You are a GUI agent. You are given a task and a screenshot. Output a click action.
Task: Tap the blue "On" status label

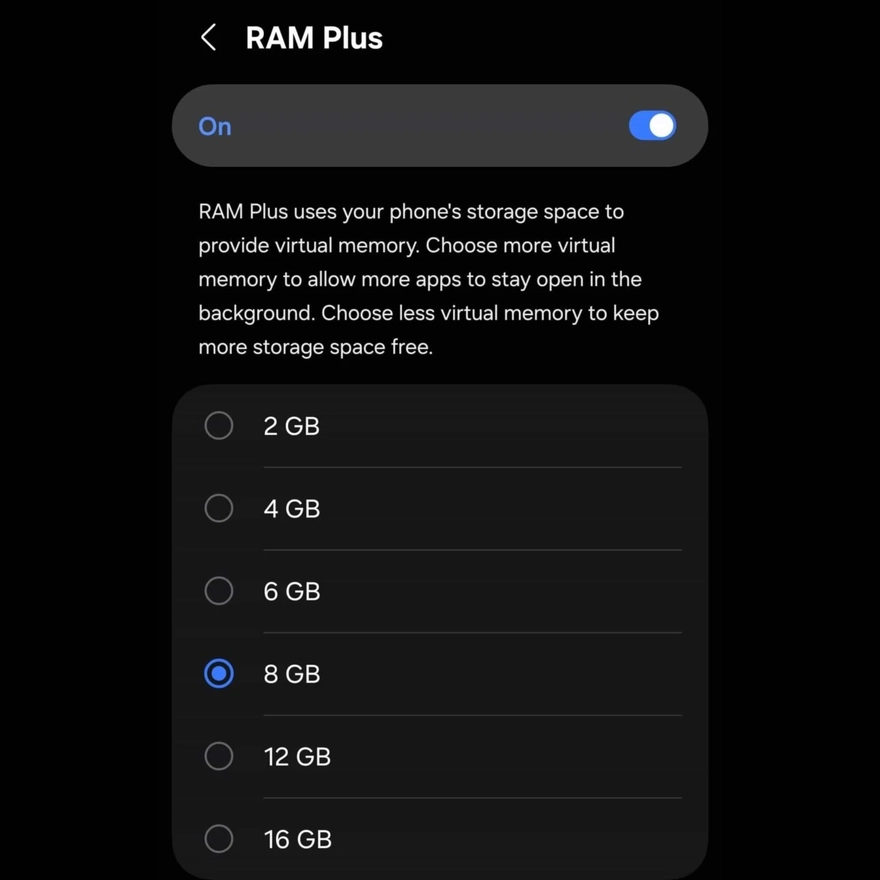click(215, 126)
